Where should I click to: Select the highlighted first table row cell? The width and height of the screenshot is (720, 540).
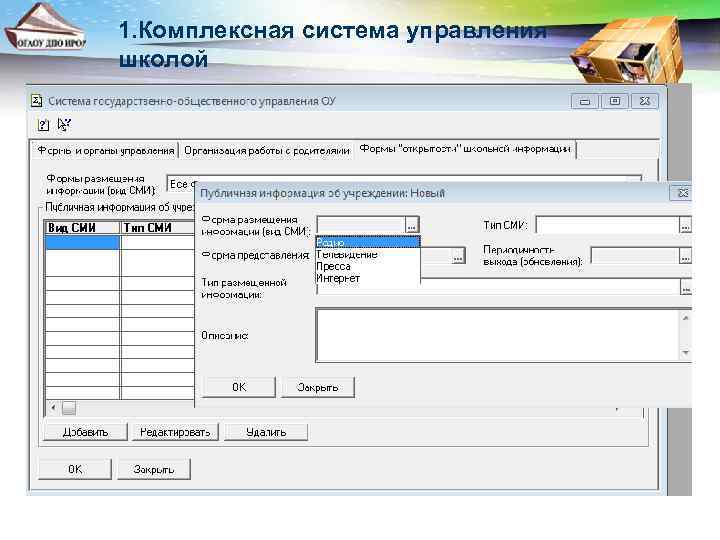coord(83,242)
